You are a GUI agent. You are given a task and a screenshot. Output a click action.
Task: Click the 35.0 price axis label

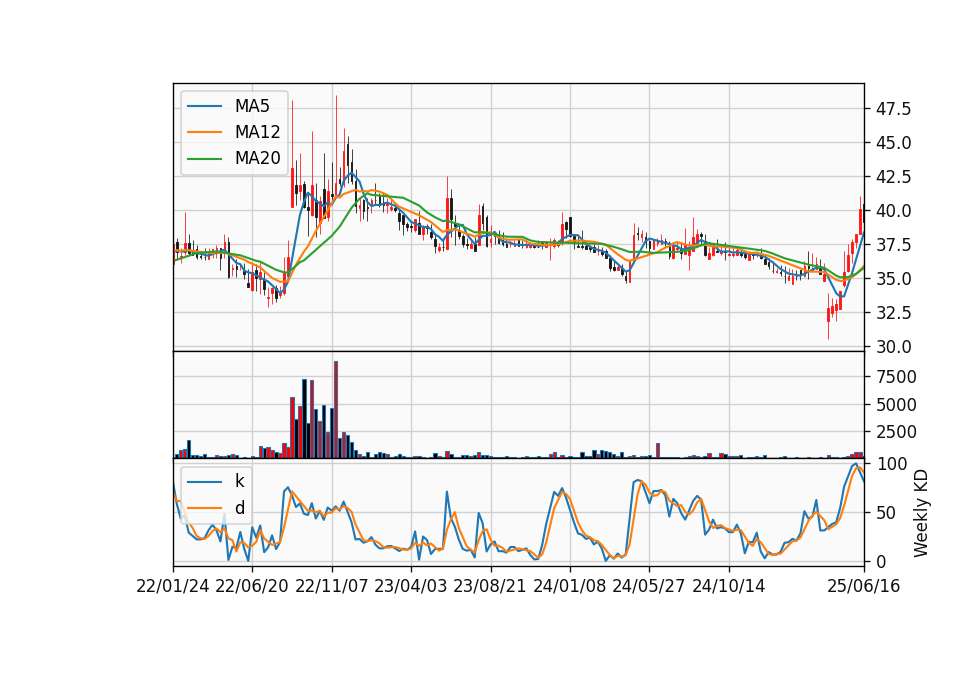(894, 279)
